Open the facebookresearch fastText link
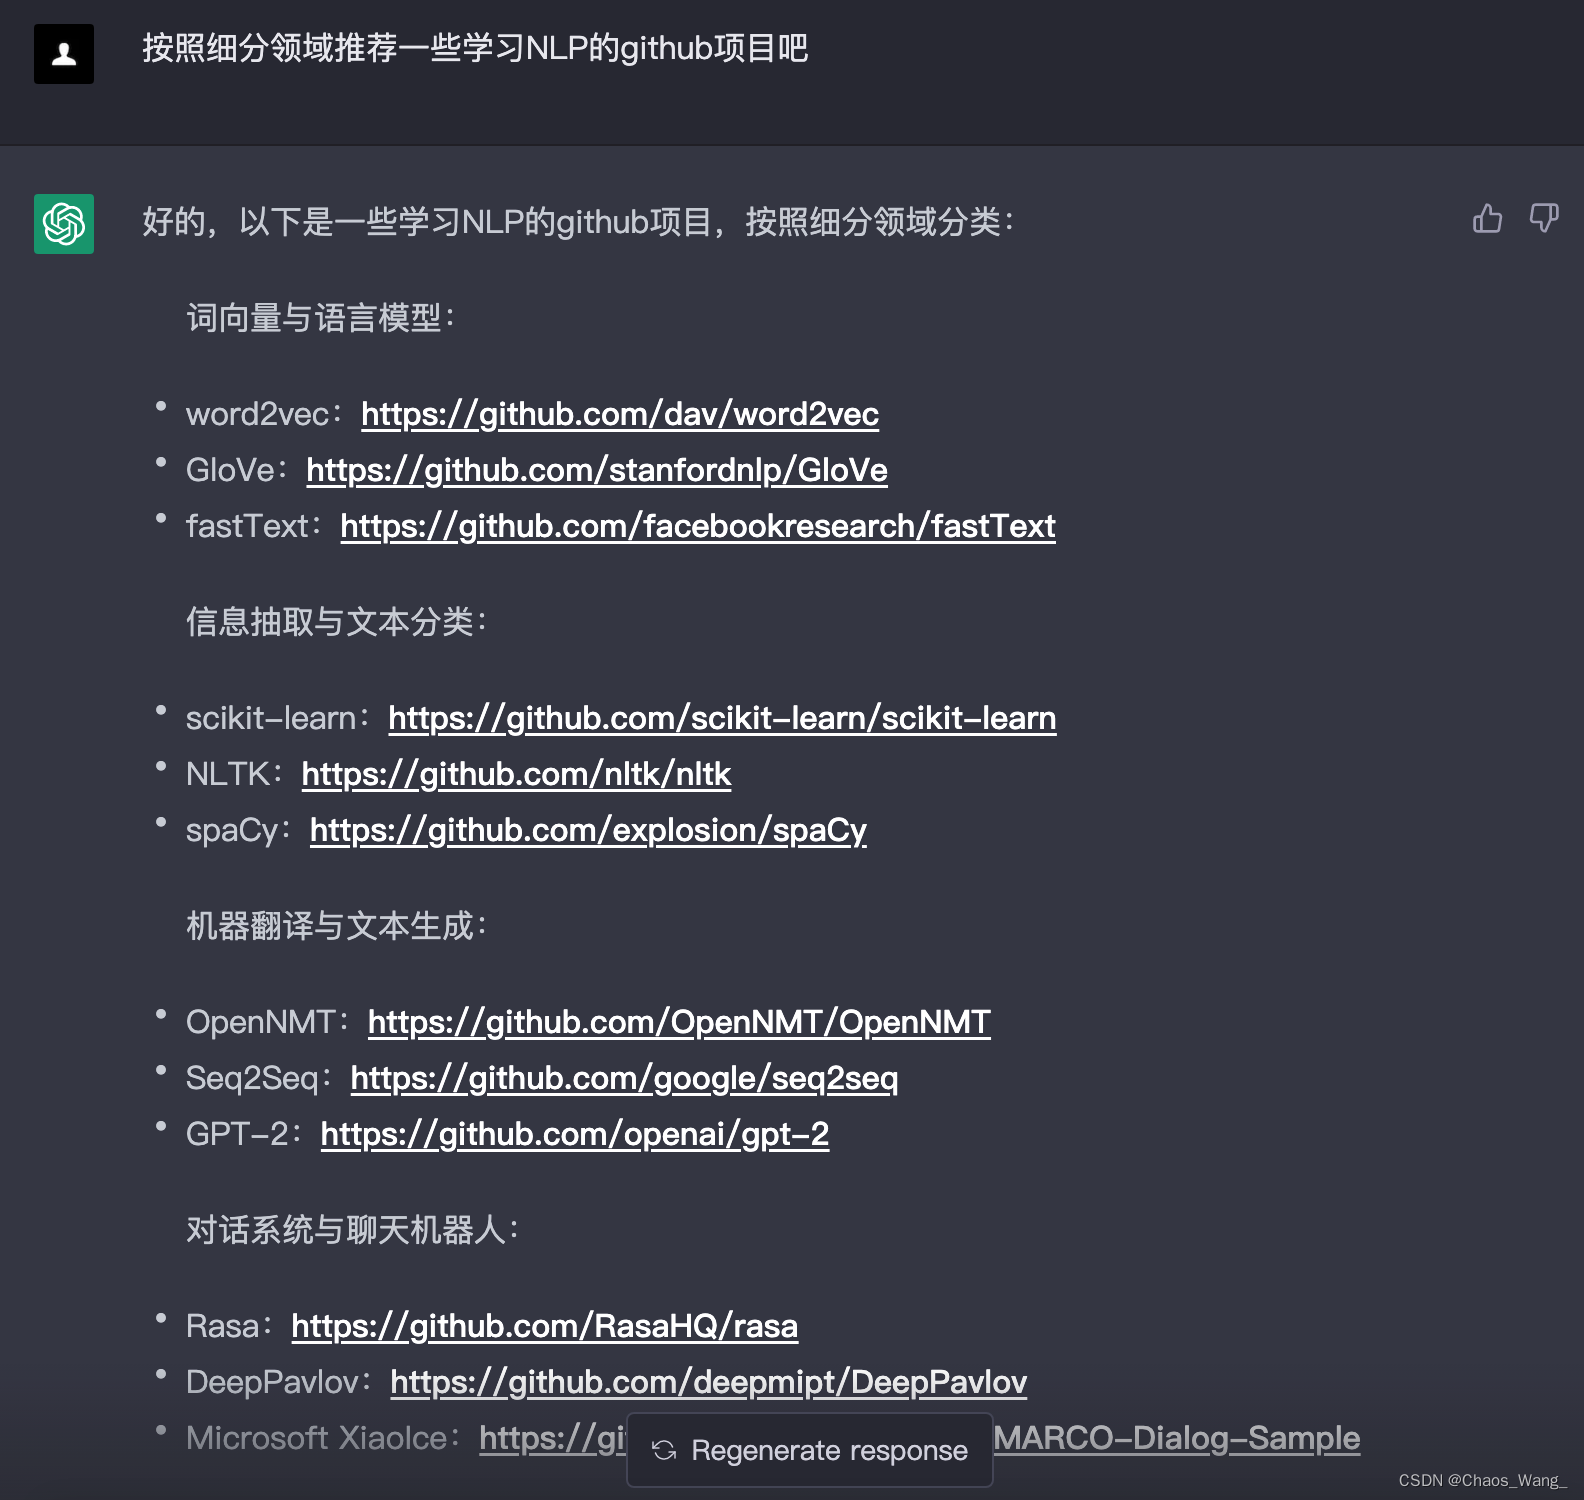Image resolution: width=1584 pixels, height=1500 pixels. 698,526
